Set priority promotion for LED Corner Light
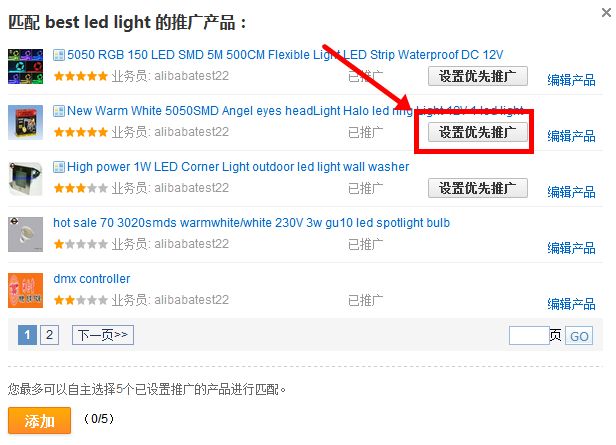The image size is (616, 445). tap(478, 188)
